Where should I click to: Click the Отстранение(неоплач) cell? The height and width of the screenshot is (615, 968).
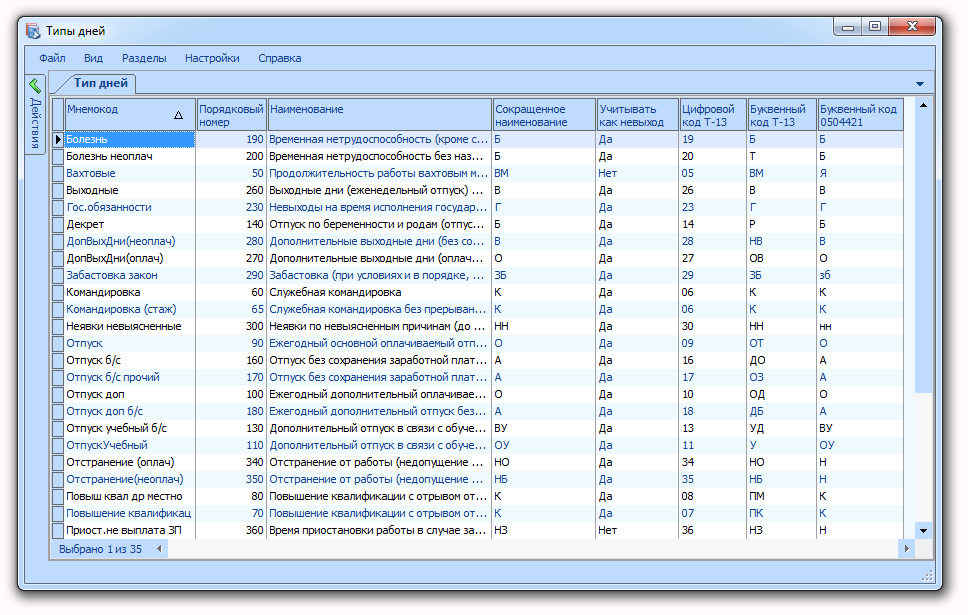130,479
